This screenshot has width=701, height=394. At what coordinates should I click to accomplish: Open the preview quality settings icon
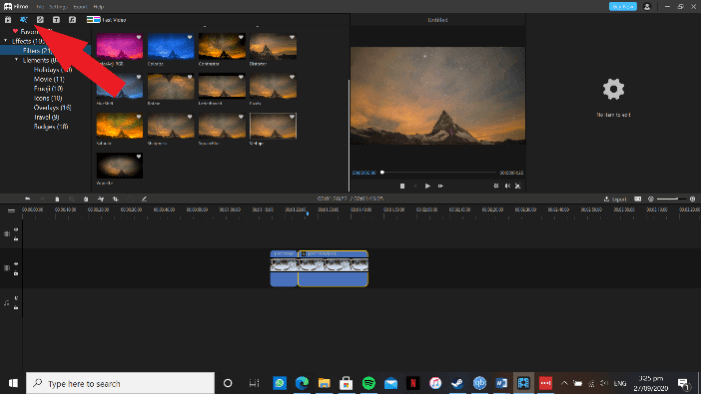496,186
